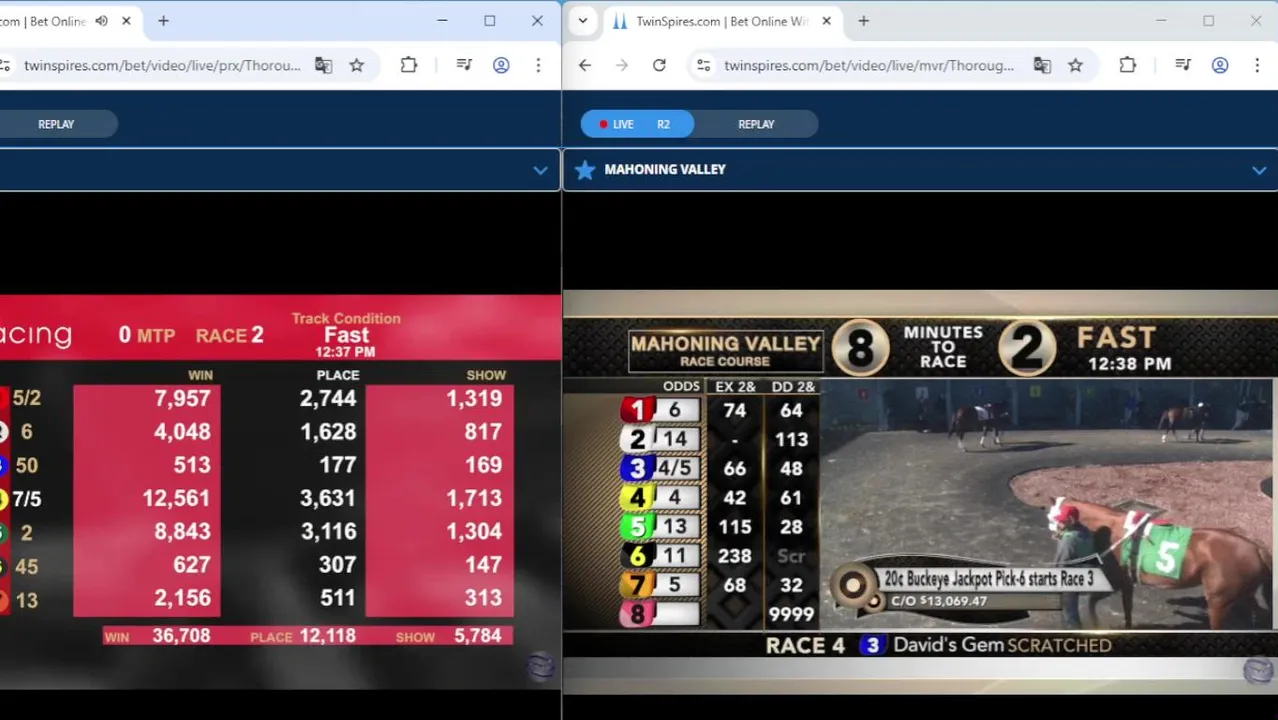This screenshot has width=1278, height=720.
Task: Open extensions puzzle icon in right window
Action: 1128,65
